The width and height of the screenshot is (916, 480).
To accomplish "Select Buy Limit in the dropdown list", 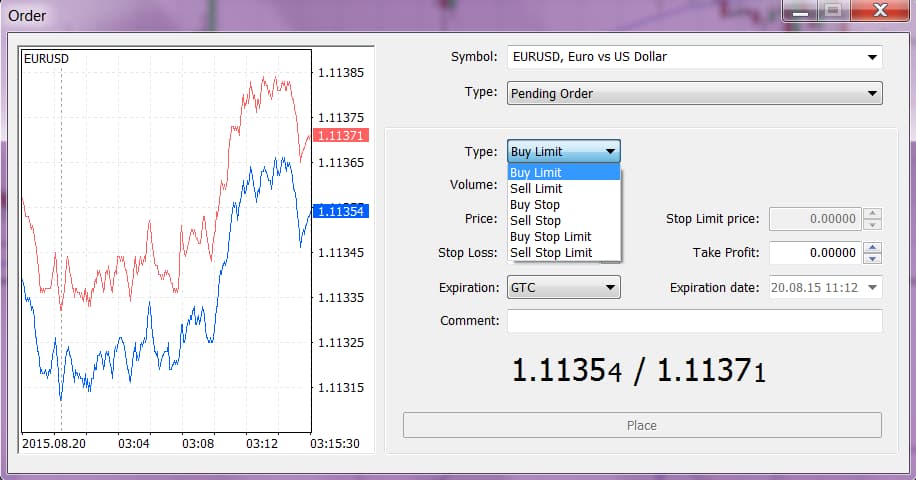I will point(564,172).
